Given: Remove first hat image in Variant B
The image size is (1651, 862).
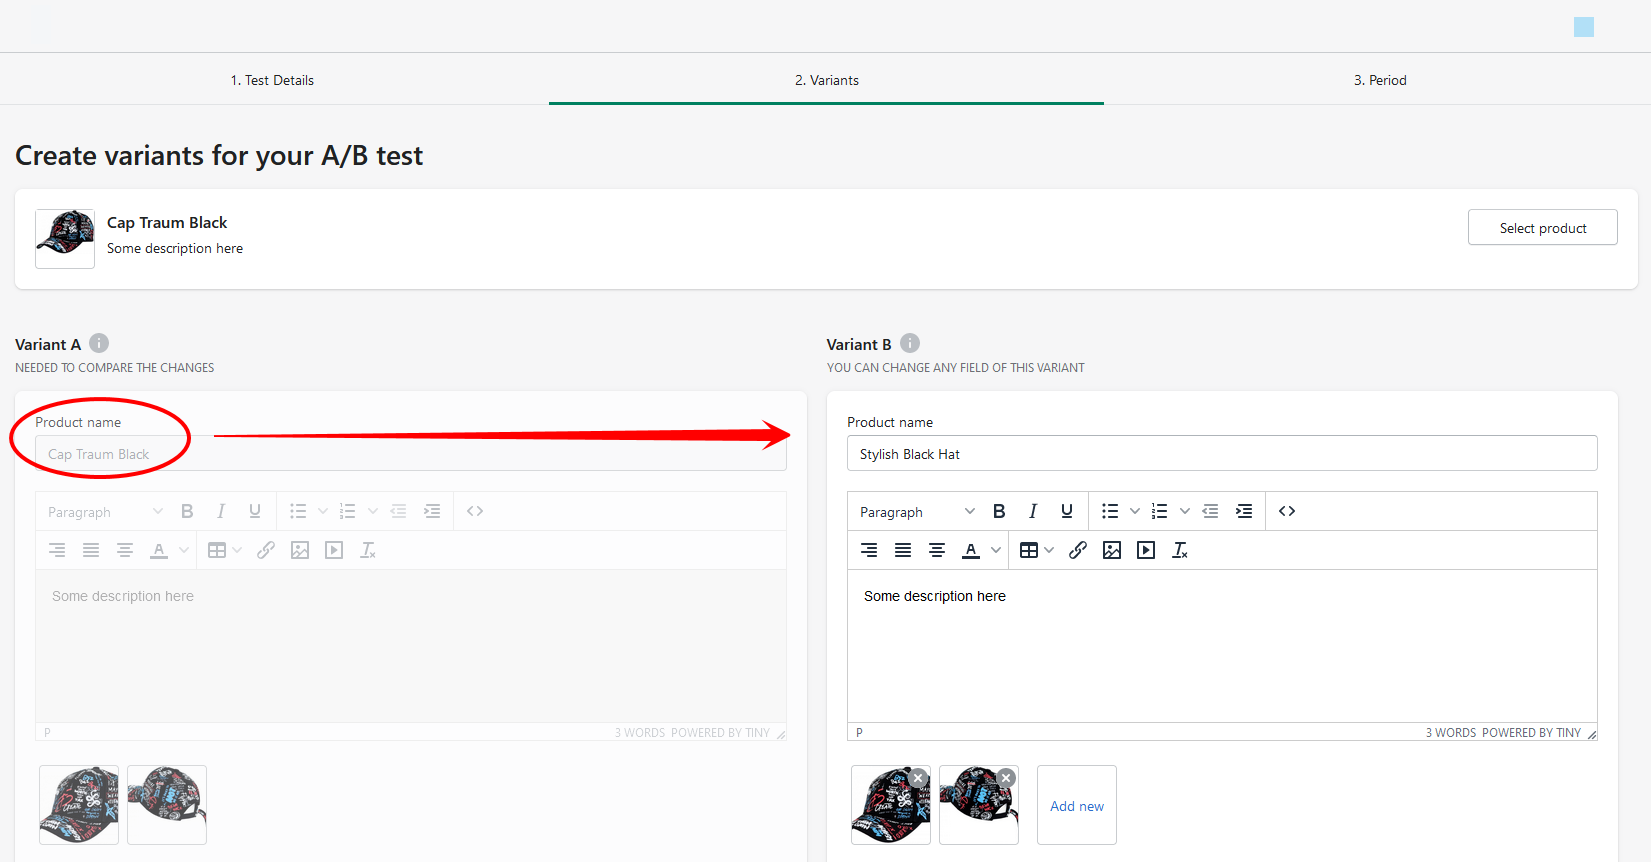Looking at the screenshot, I should pyautogui.click(x=918, y=778).
